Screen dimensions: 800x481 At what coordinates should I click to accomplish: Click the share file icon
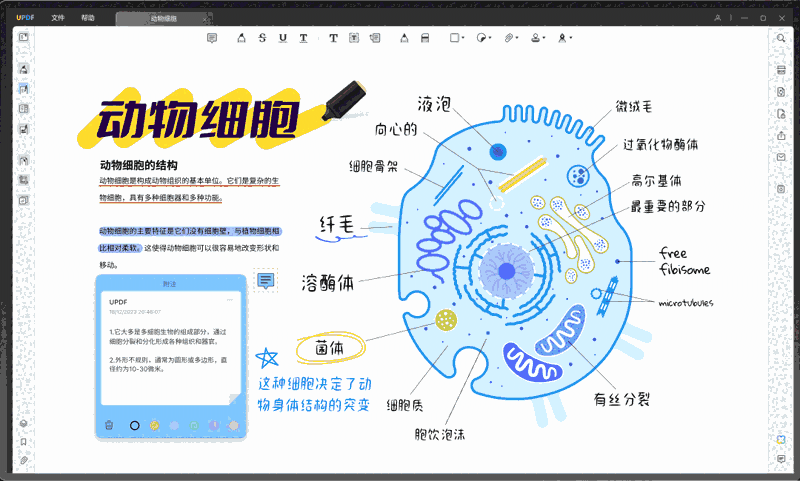[781, 136]
